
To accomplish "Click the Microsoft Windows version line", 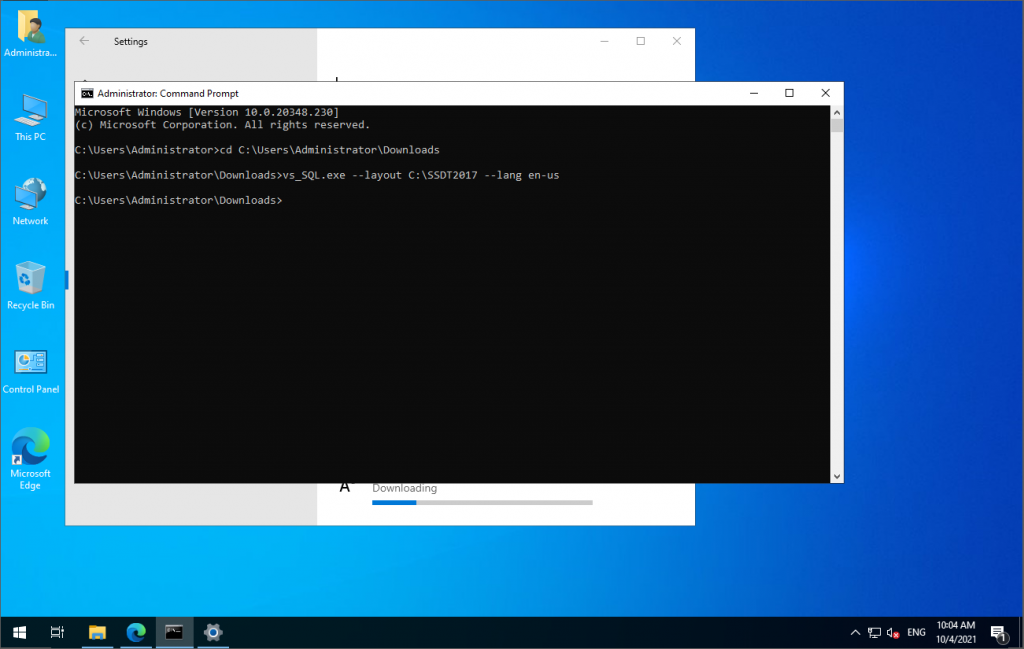I will point(207,112).
